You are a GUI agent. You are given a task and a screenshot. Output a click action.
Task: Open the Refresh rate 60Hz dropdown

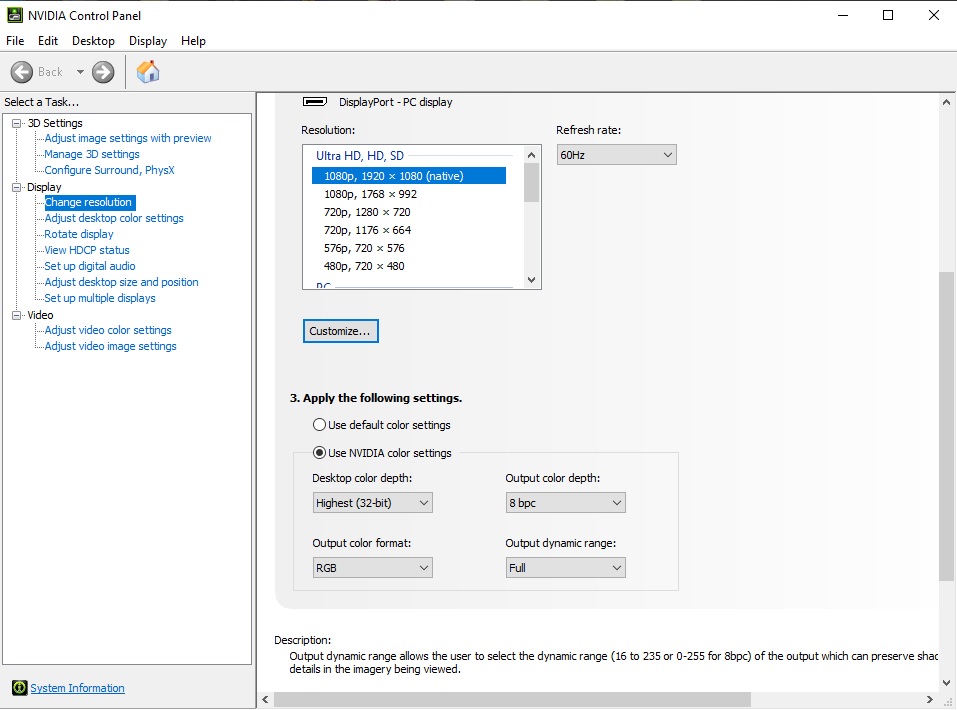616,155
